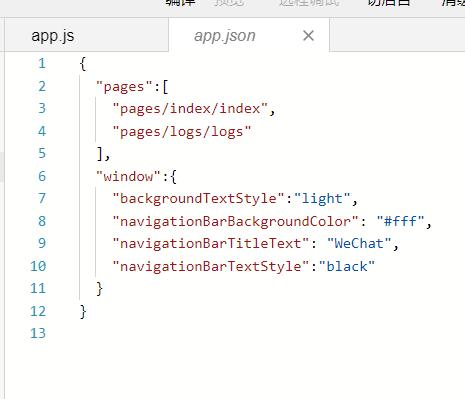
Task: Click "pages/index/index" string
Action: click(190, 109)
